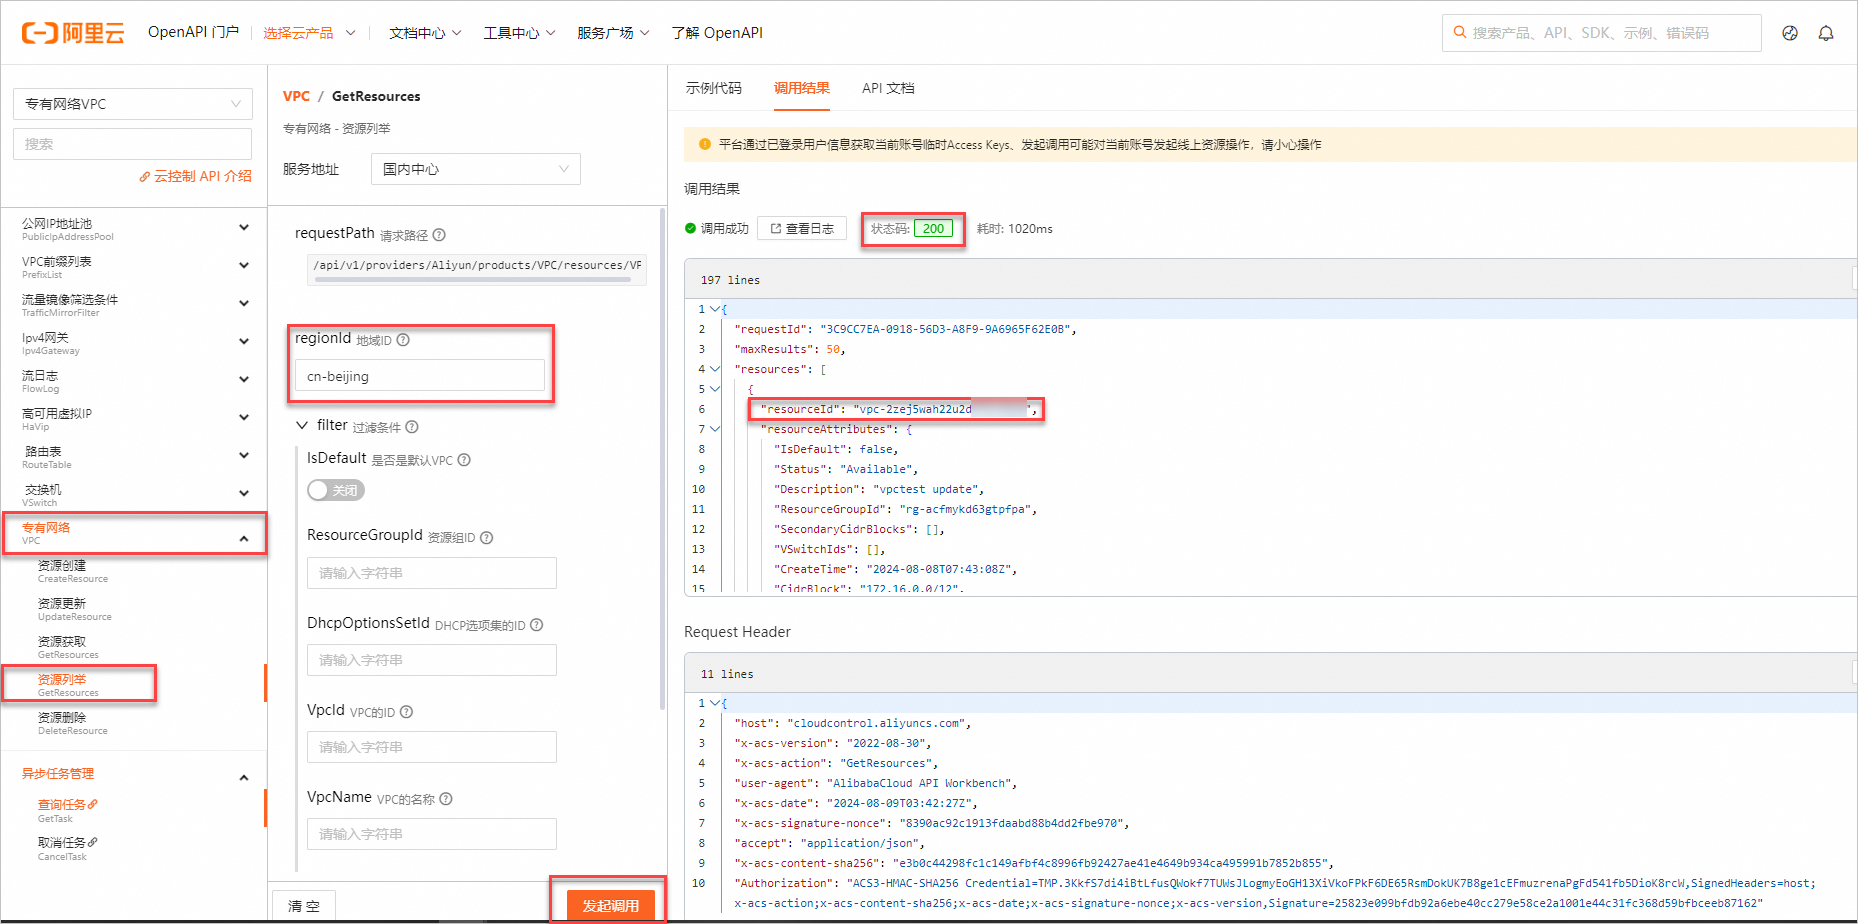Expand 交换机 VSwitch group
Image resolution: width=1858 pixels, height=924 pixels.
(244, 494)
